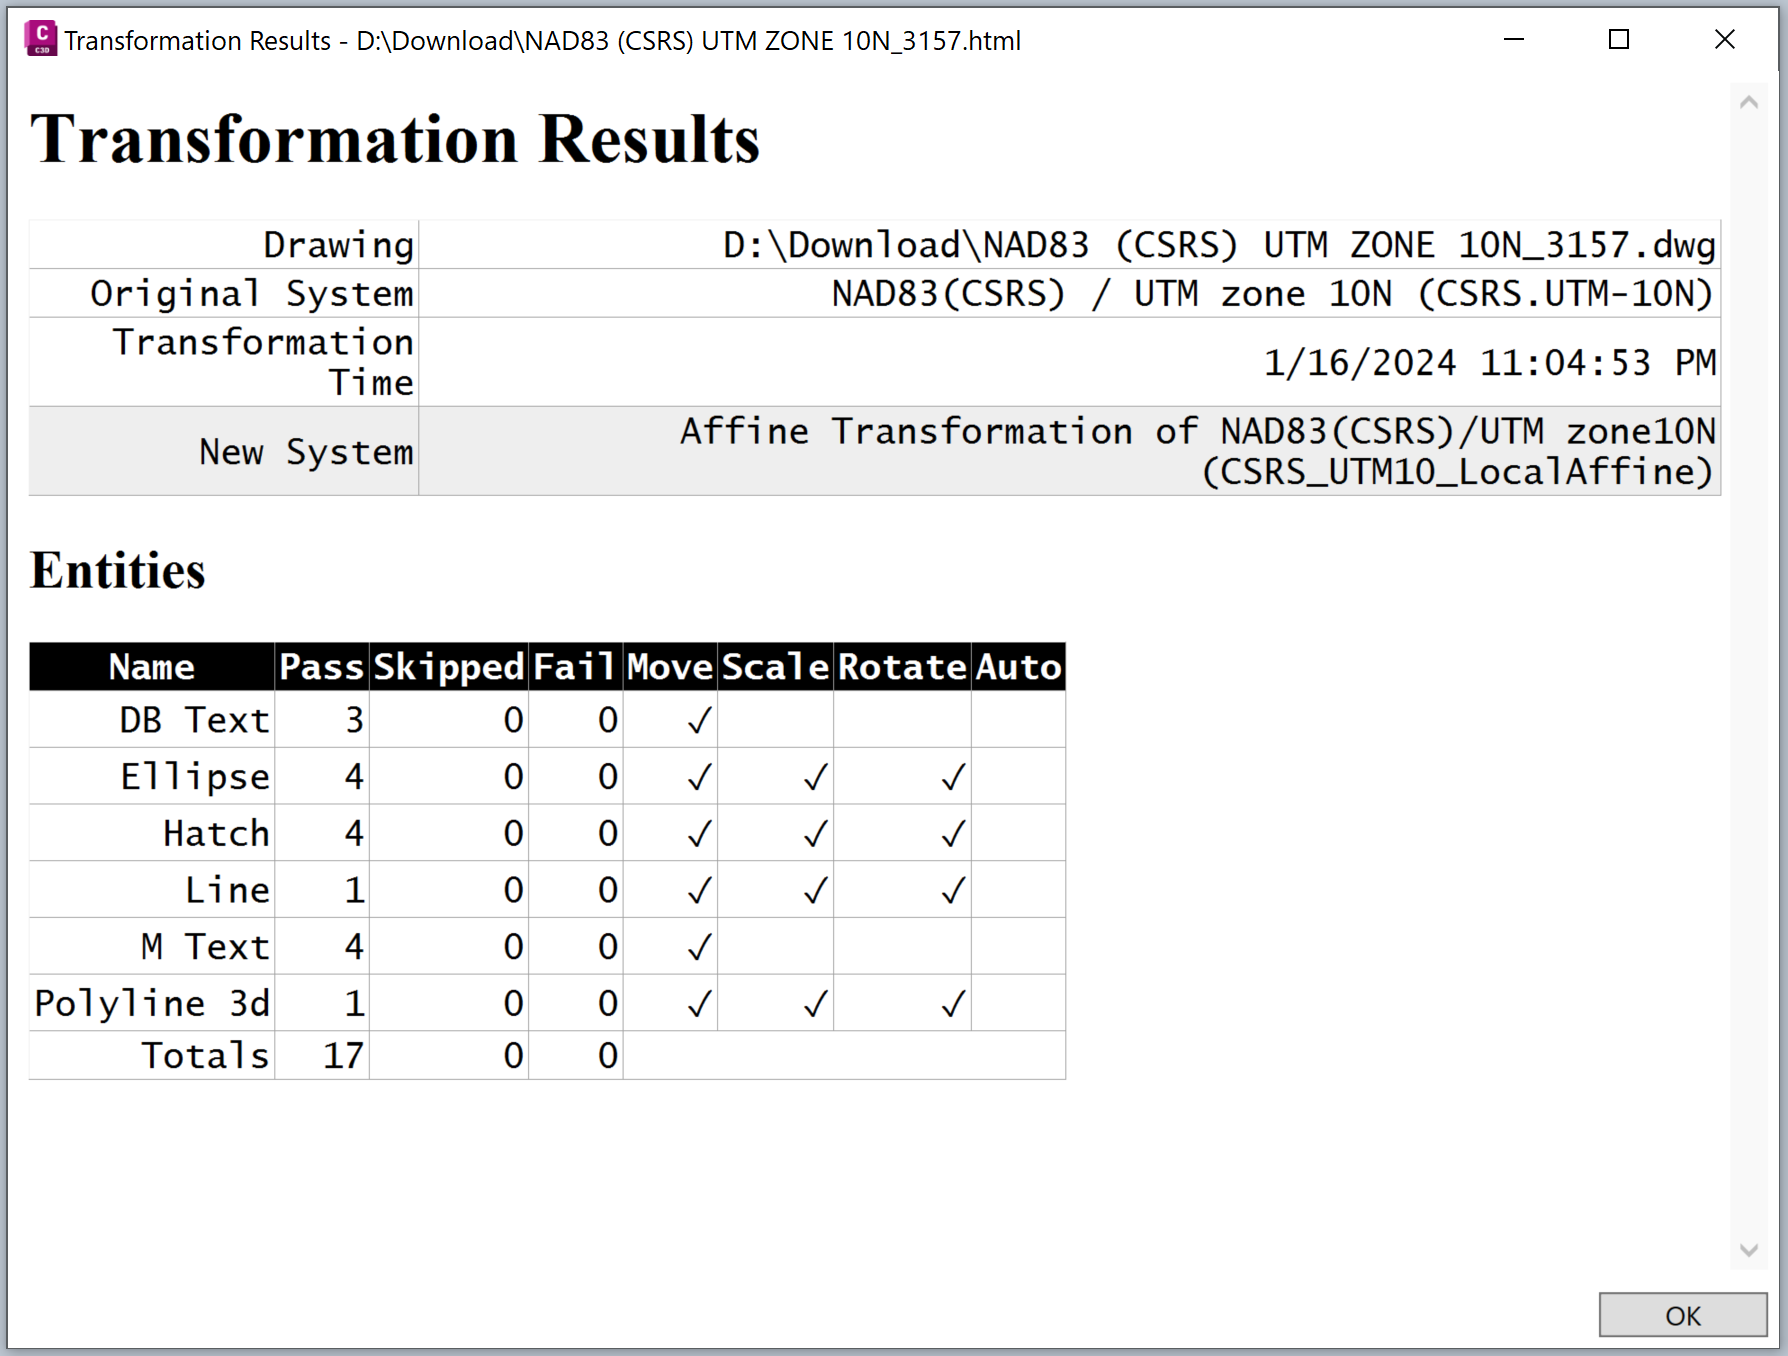The height and width of the screenshot is (1356, 1788).
Task: Toggle the Scale mark on the Hatch row
Action: click(813, 832)
